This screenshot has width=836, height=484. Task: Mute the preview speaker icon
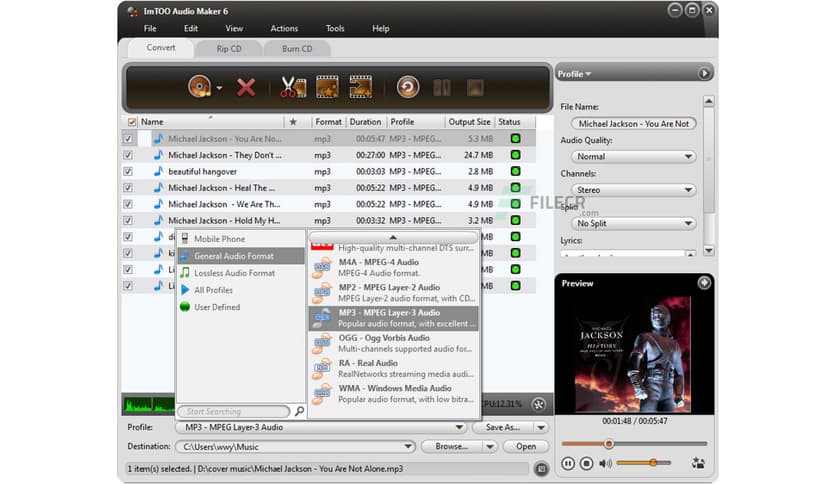pos(606,464)
